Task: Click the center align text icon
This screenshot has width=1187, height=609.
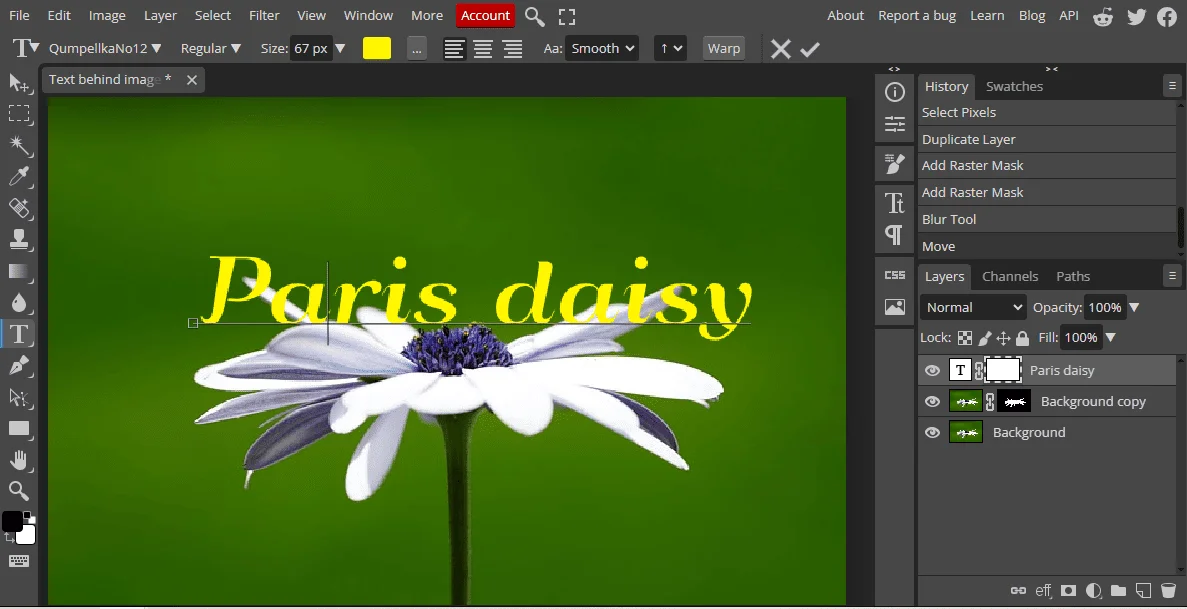Action: [483, 49]
